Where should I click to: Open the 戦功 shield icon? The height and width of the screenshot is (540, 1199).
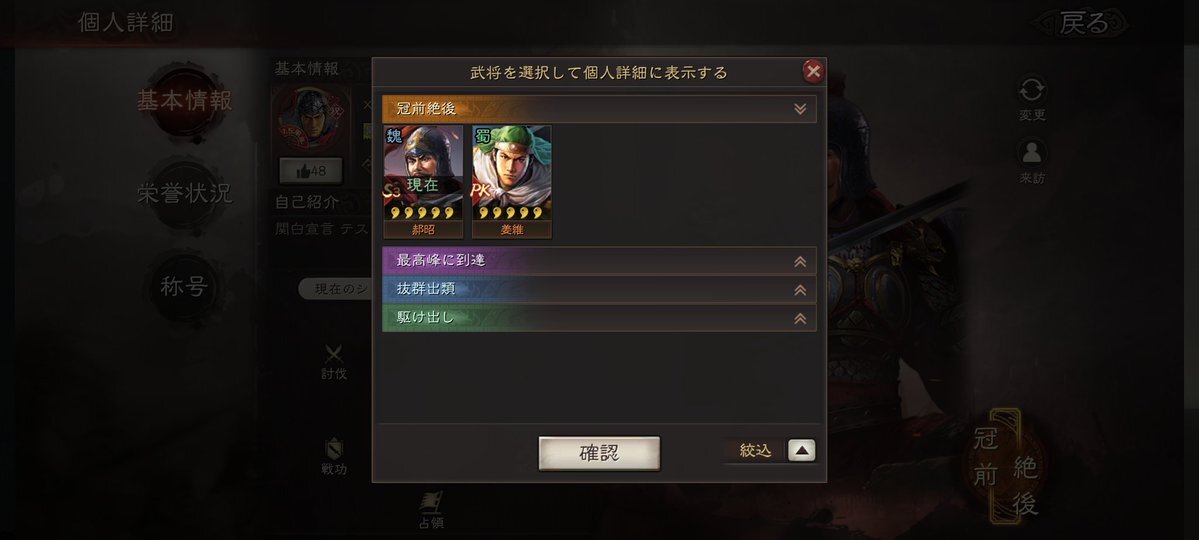point(334,449)
